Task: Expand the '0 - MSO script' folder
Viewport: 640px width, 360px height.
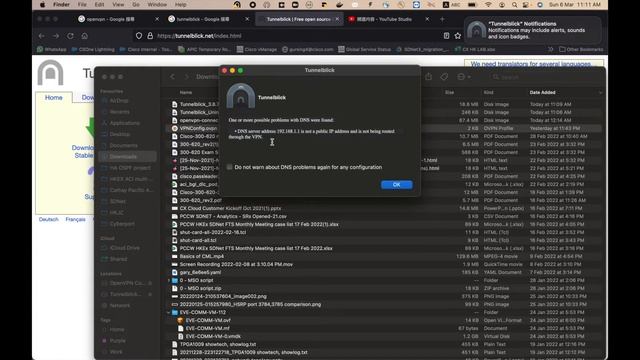Action: coord(169,280)
